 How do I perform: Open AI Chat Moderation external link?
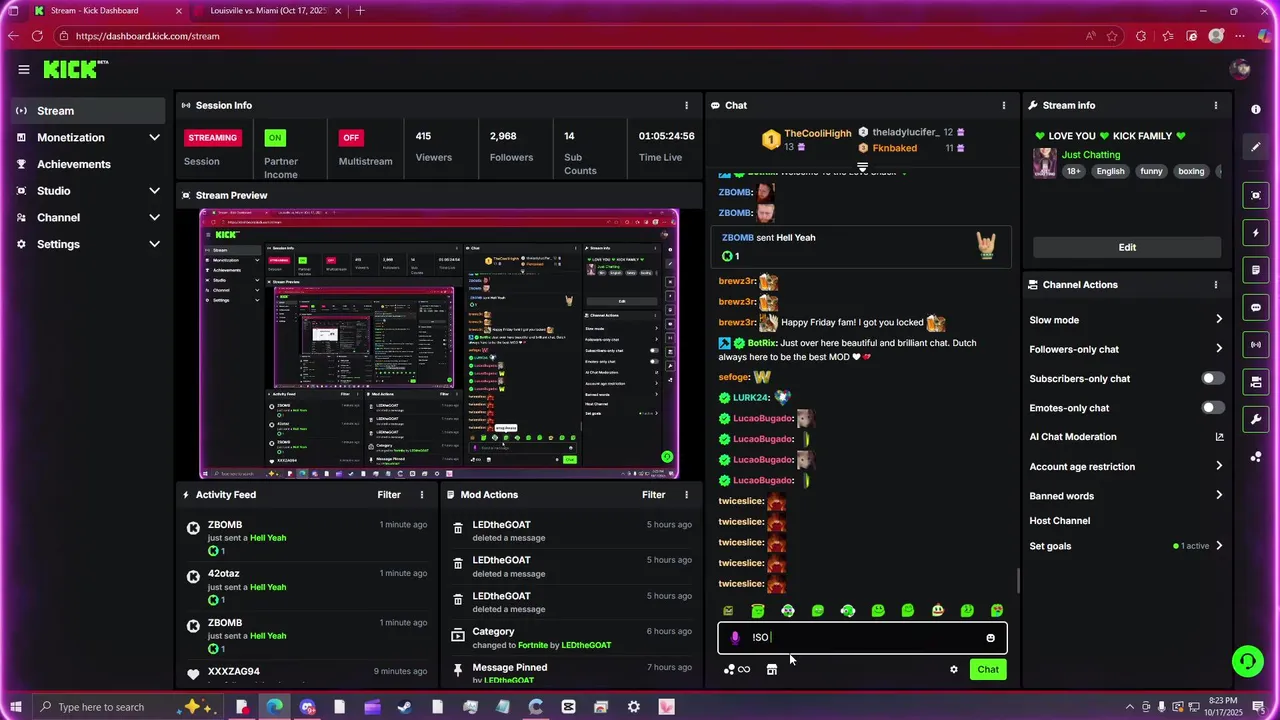click(1219, 437)
